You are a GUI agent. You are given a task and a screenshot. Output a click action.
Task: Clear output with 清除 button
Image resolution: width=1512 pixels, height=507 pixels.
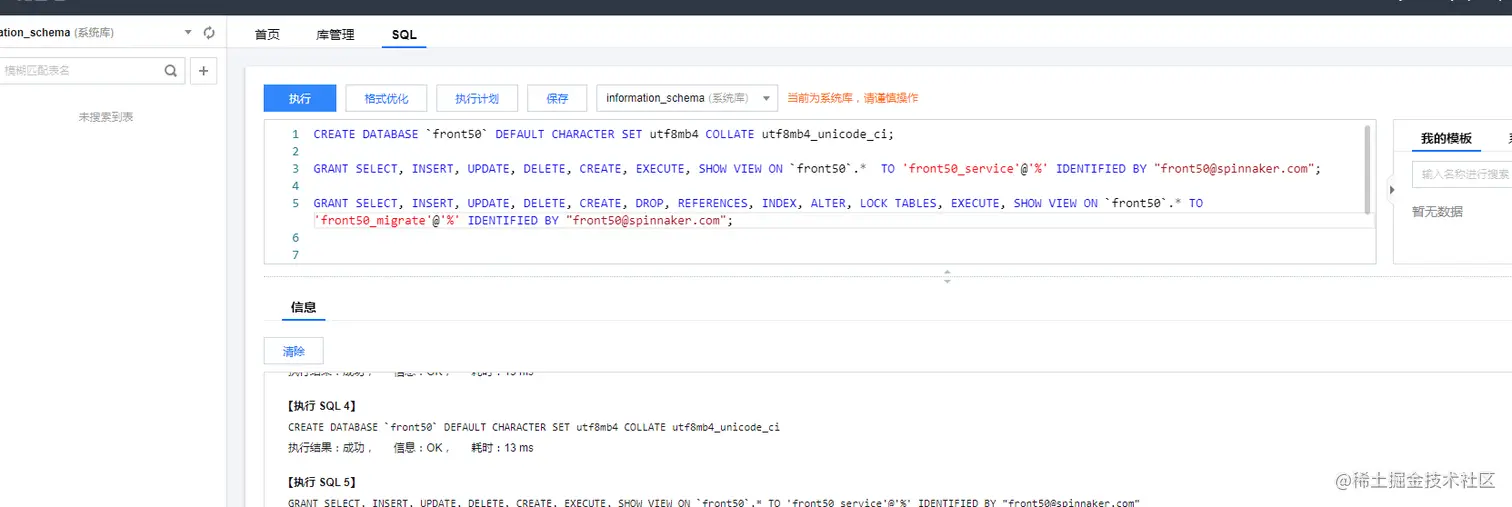(x=294, y=351)
